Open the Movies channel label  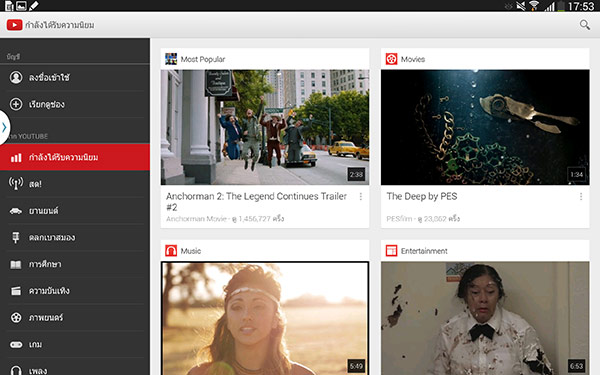coord(412,59)
